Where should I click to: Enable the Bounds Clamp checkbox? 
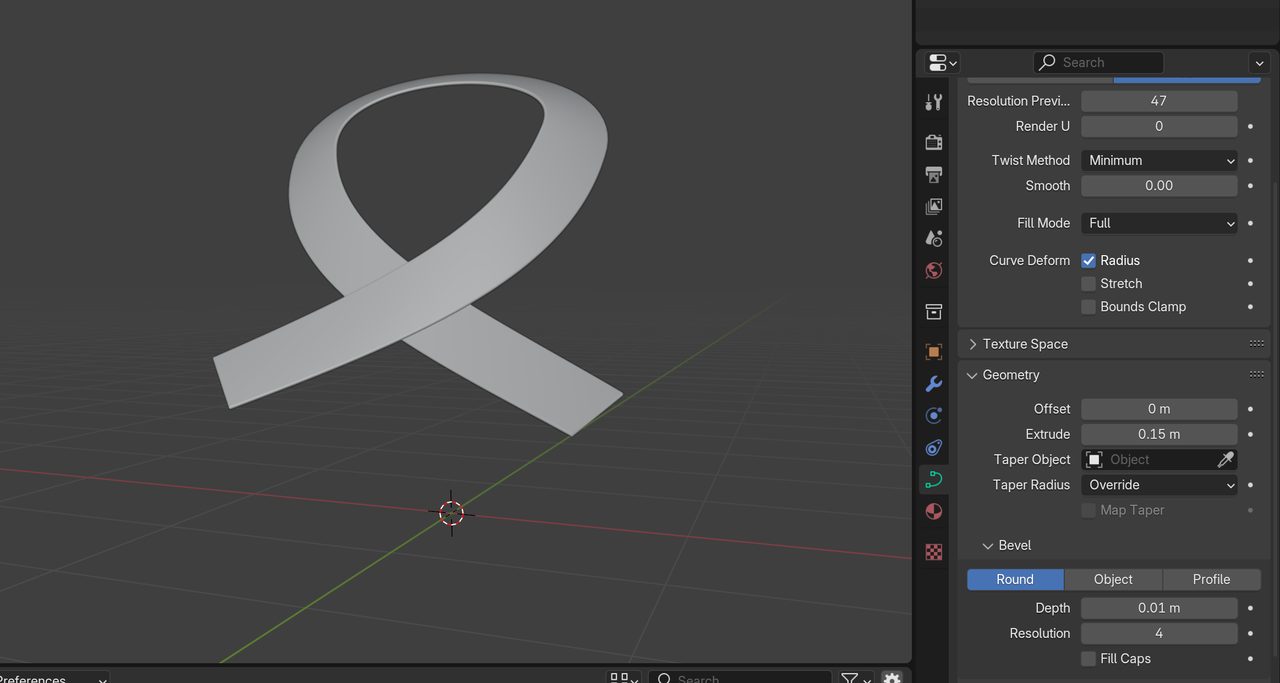tap(1089, 306)
